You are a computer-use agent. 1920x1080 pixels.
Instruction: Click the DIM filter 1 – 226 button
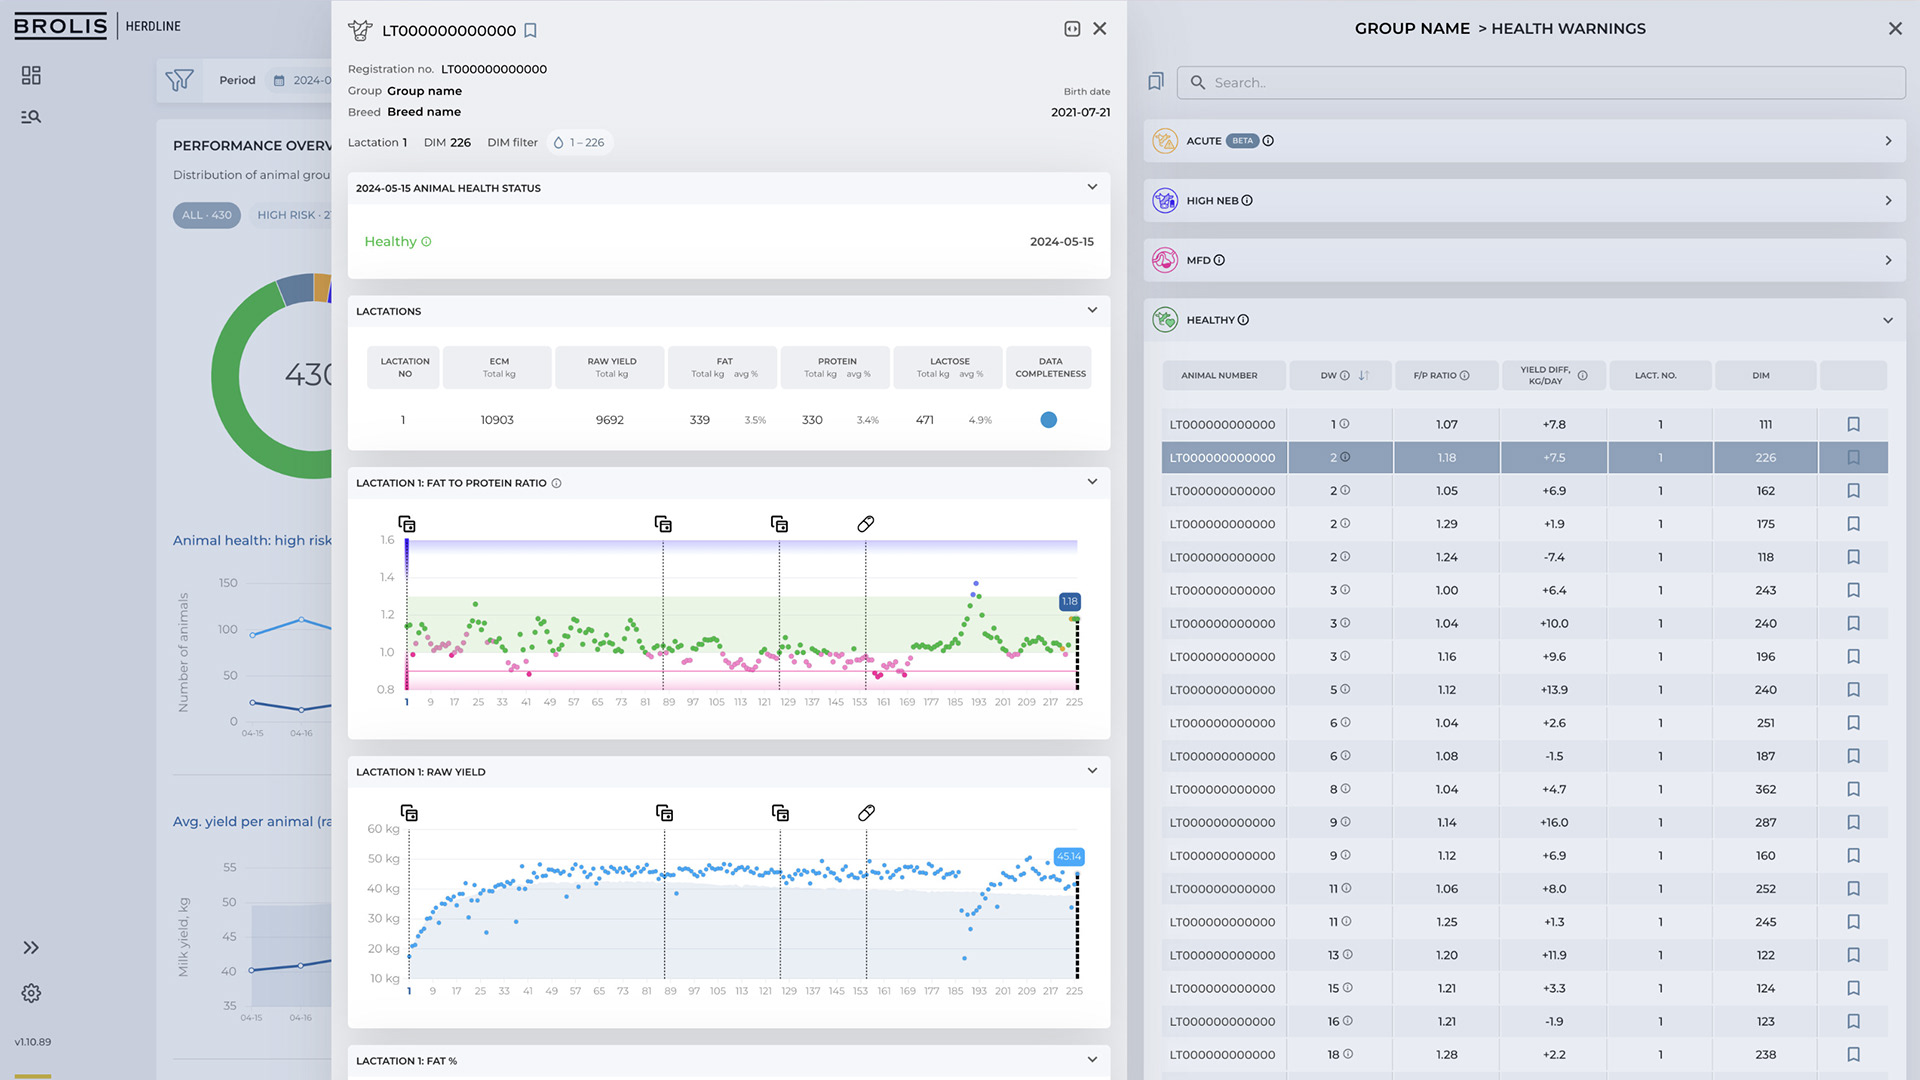point(579,143)
